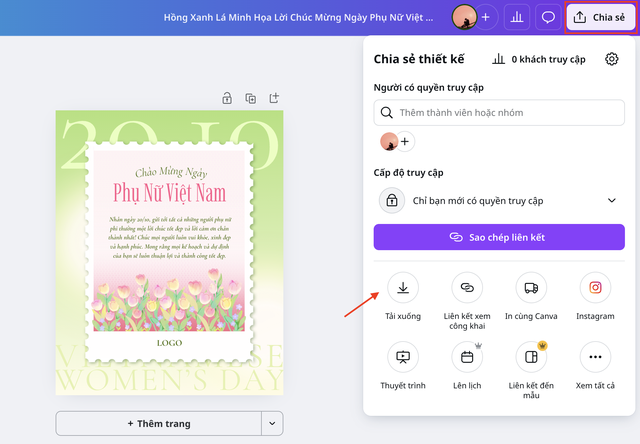The image size is (640, 444).
Task: Click the Thêm trang button
Action: pyautogui.click(x=158, y=423)
